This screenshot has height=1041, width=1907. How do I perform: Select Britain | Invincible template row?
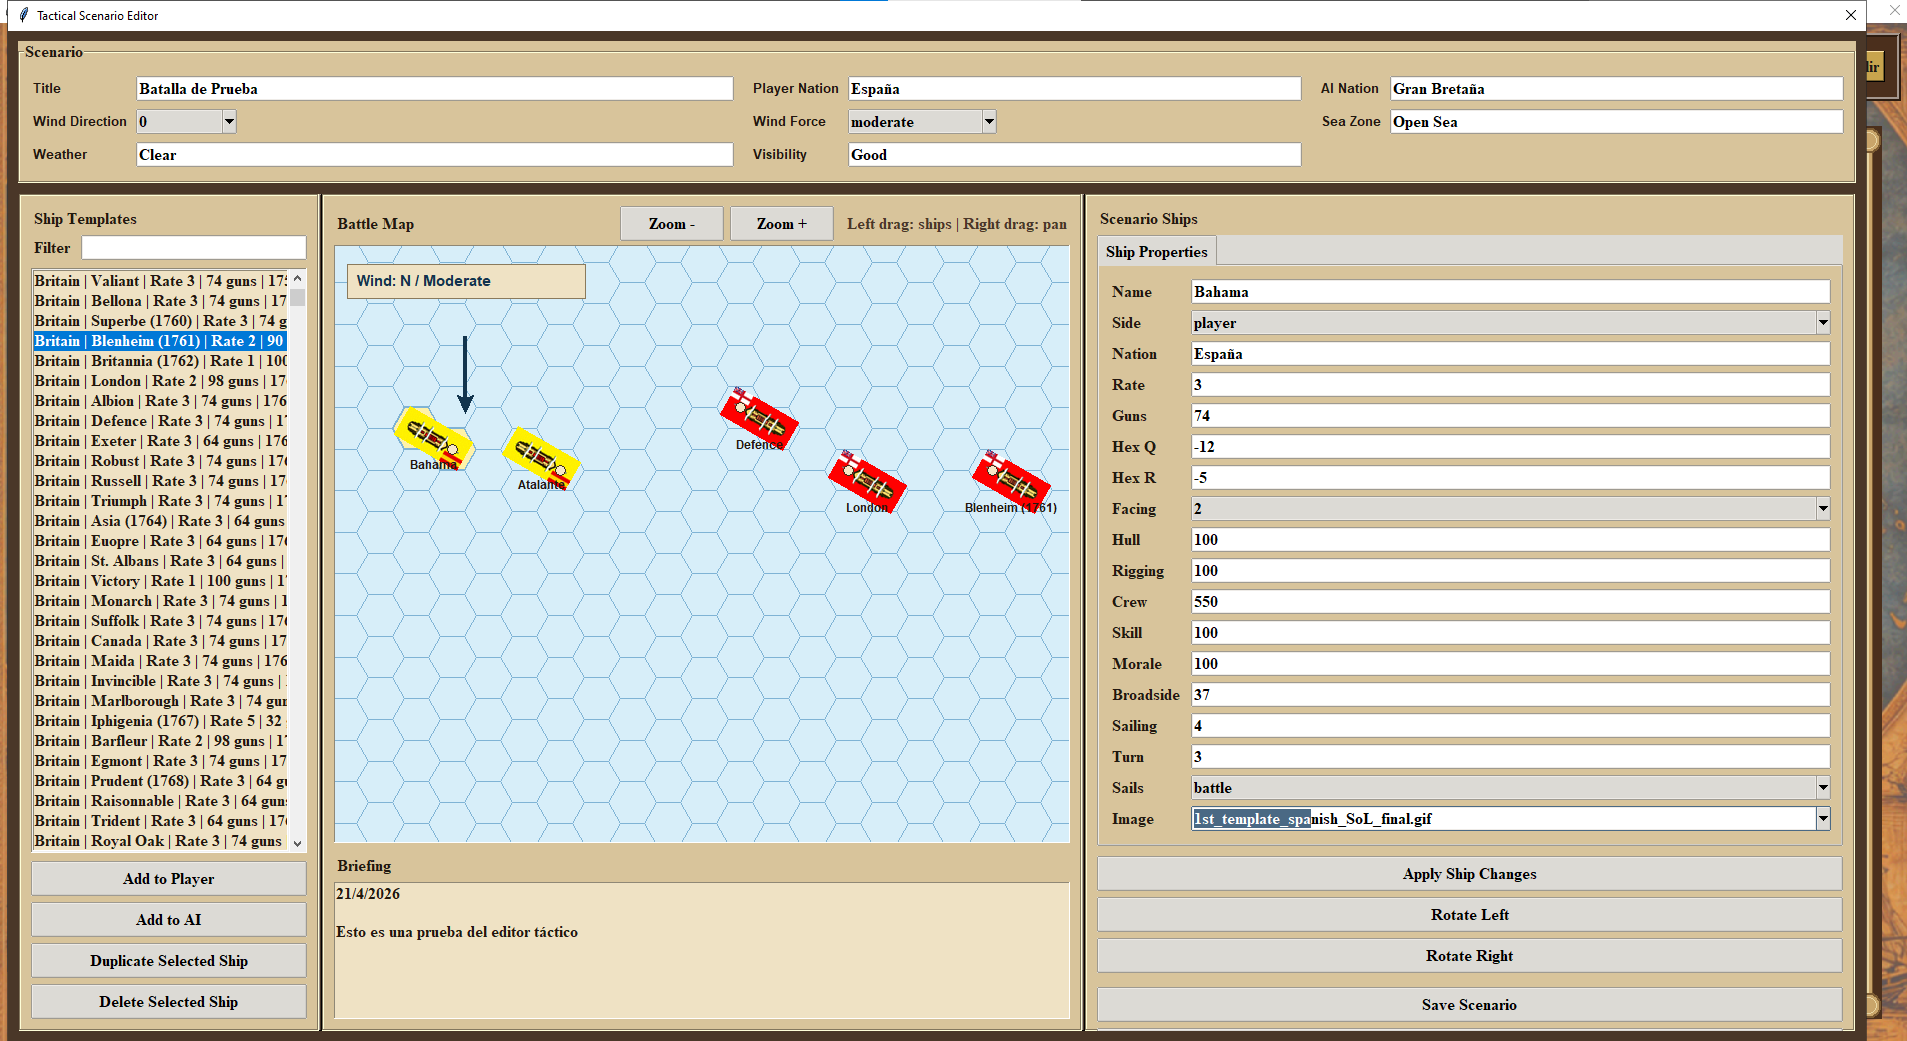pos(160,681)
